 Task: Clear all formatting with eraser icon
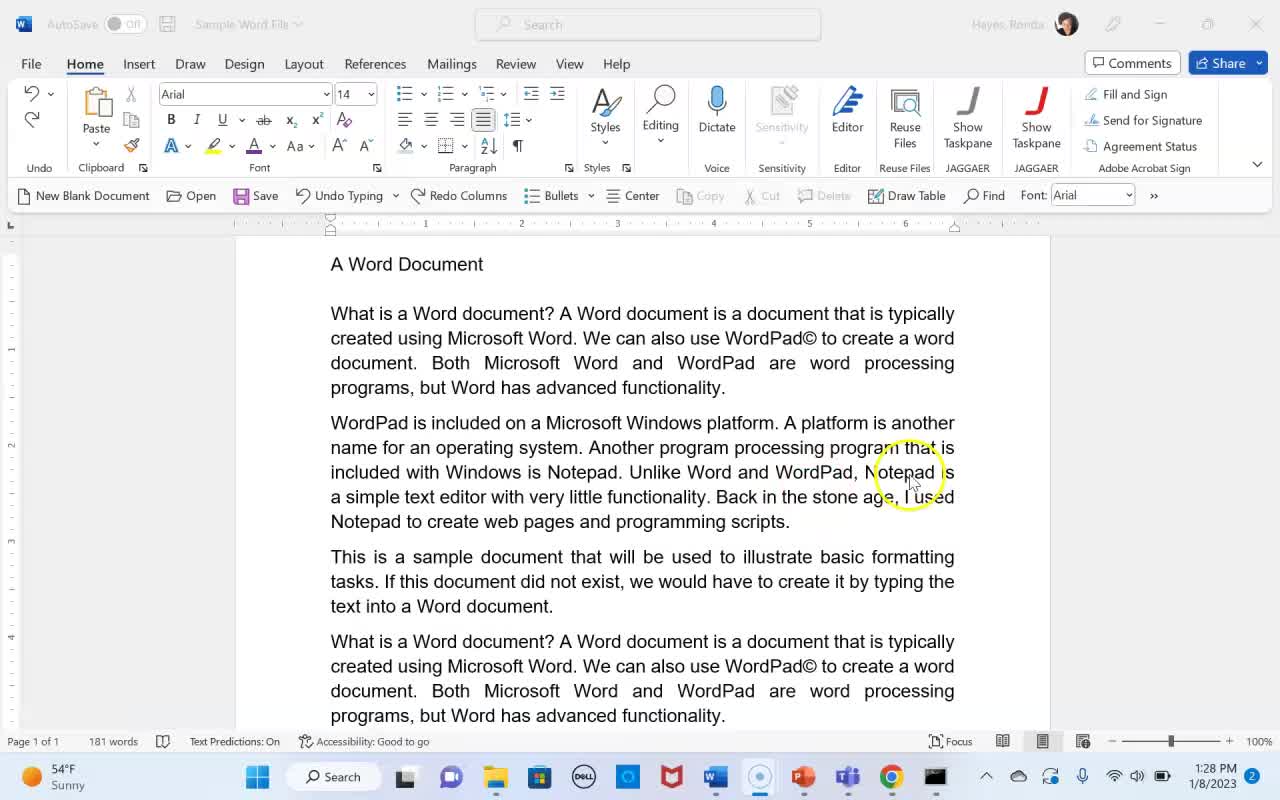tap(344, 120)
